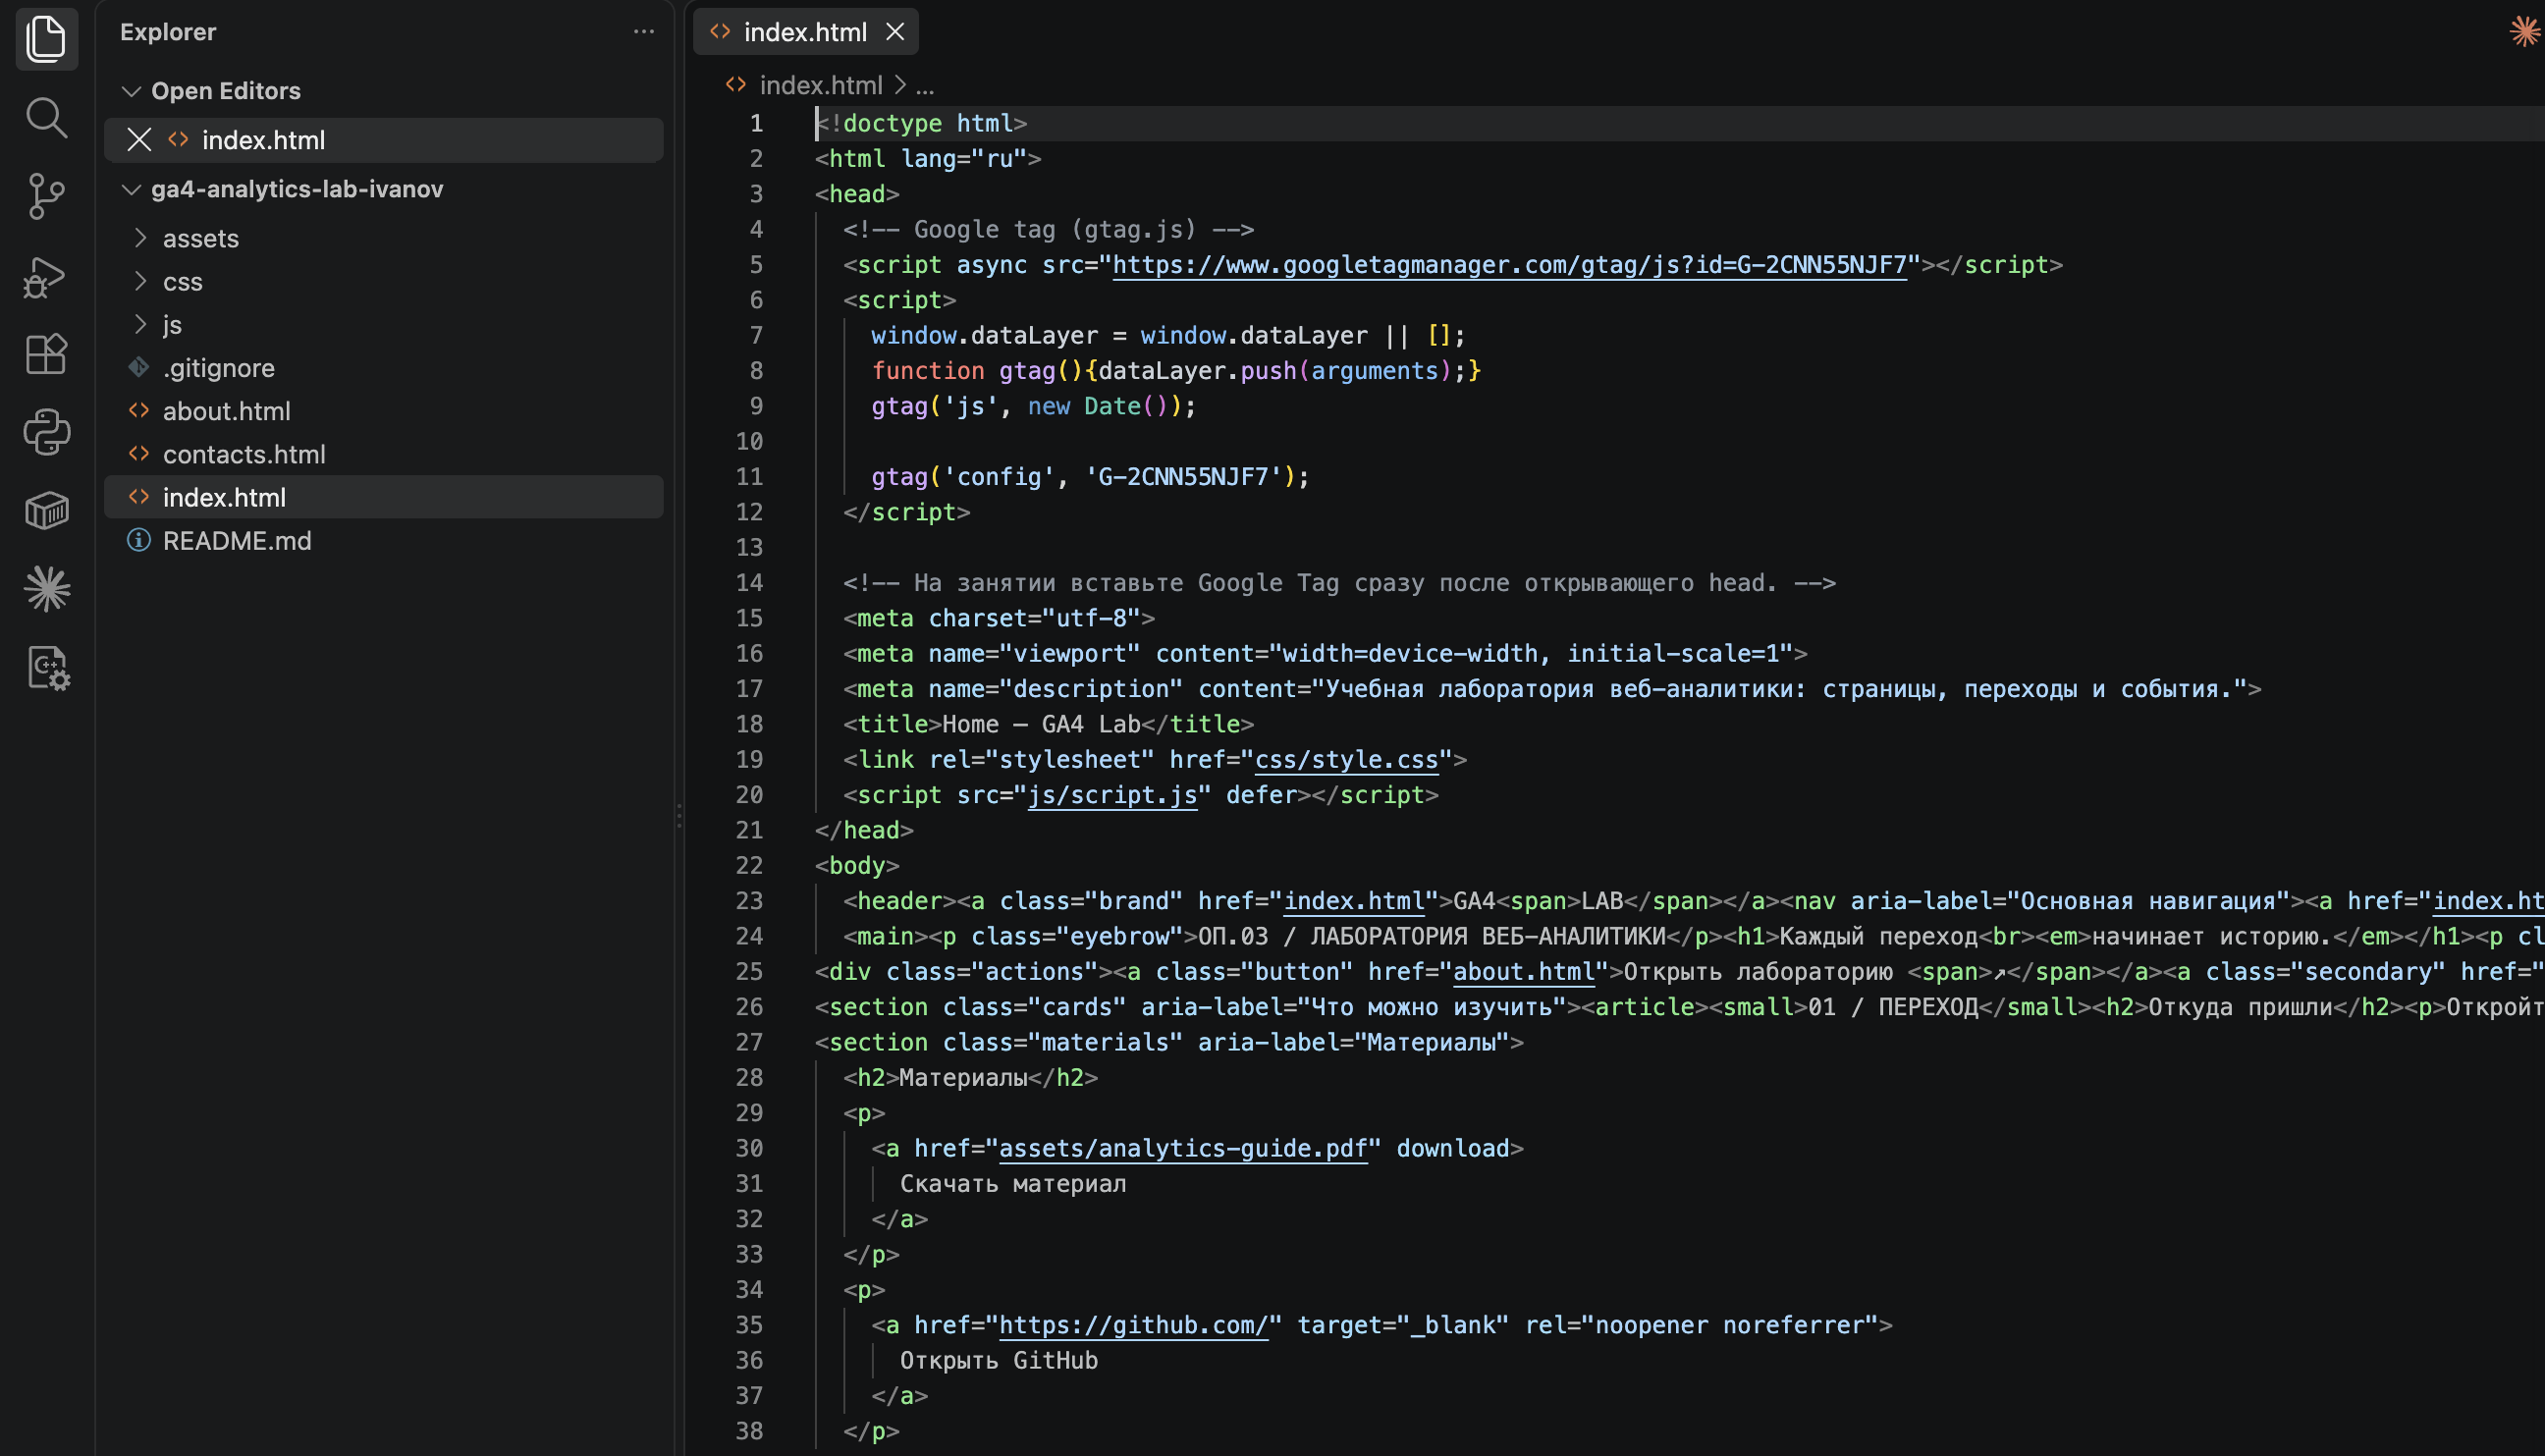The width and height of the screenshot is (2545, 1456).
Task: Select index.html in the project file tree
Action: tap(384, 497)
